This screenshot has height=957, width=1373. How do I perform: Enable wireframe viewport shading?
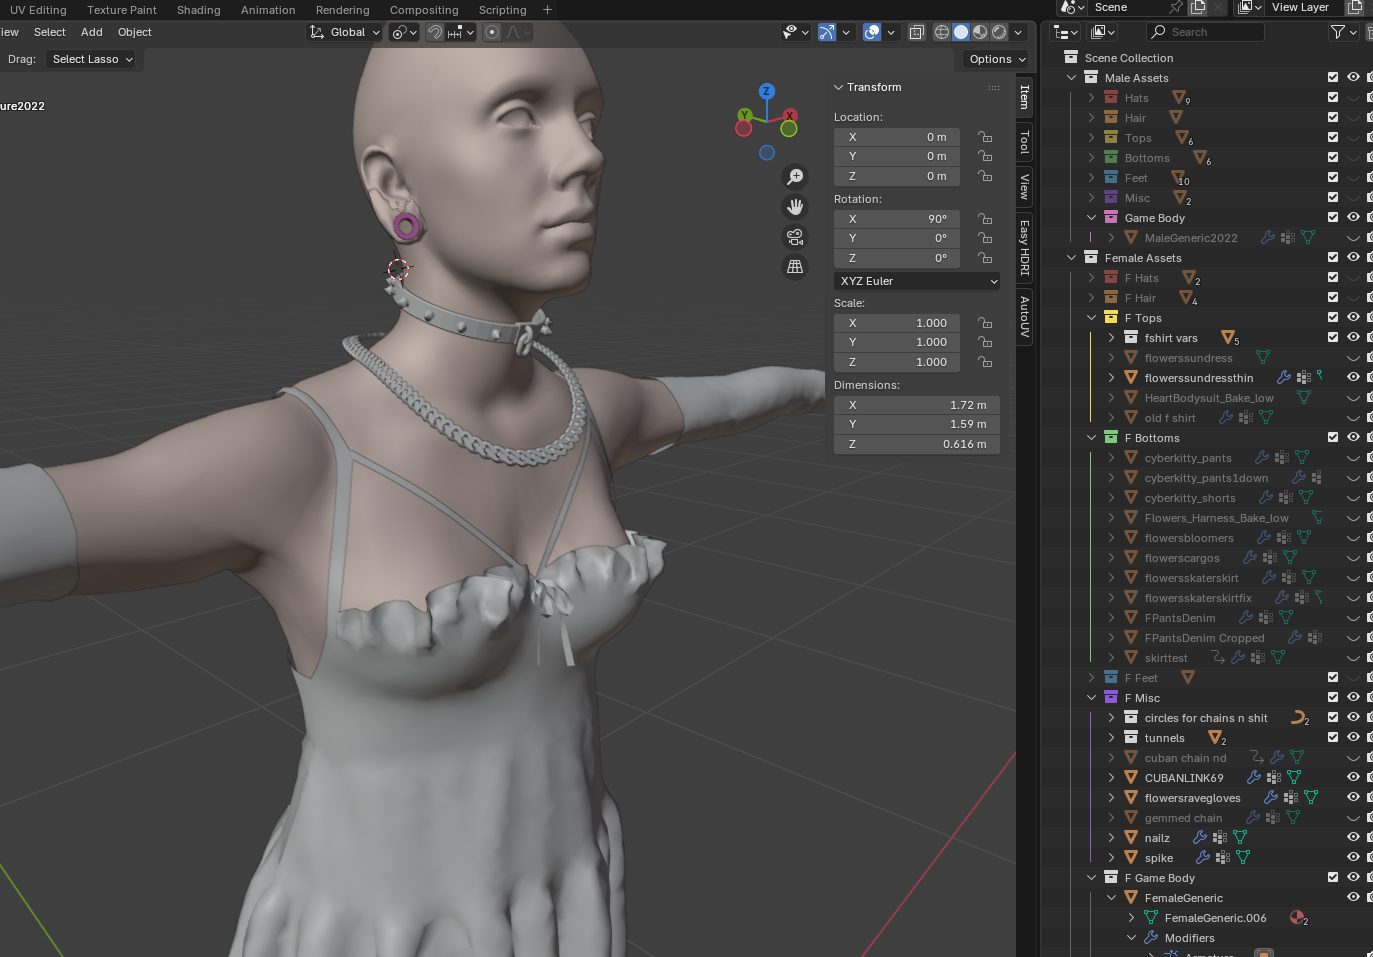[941, 32]
